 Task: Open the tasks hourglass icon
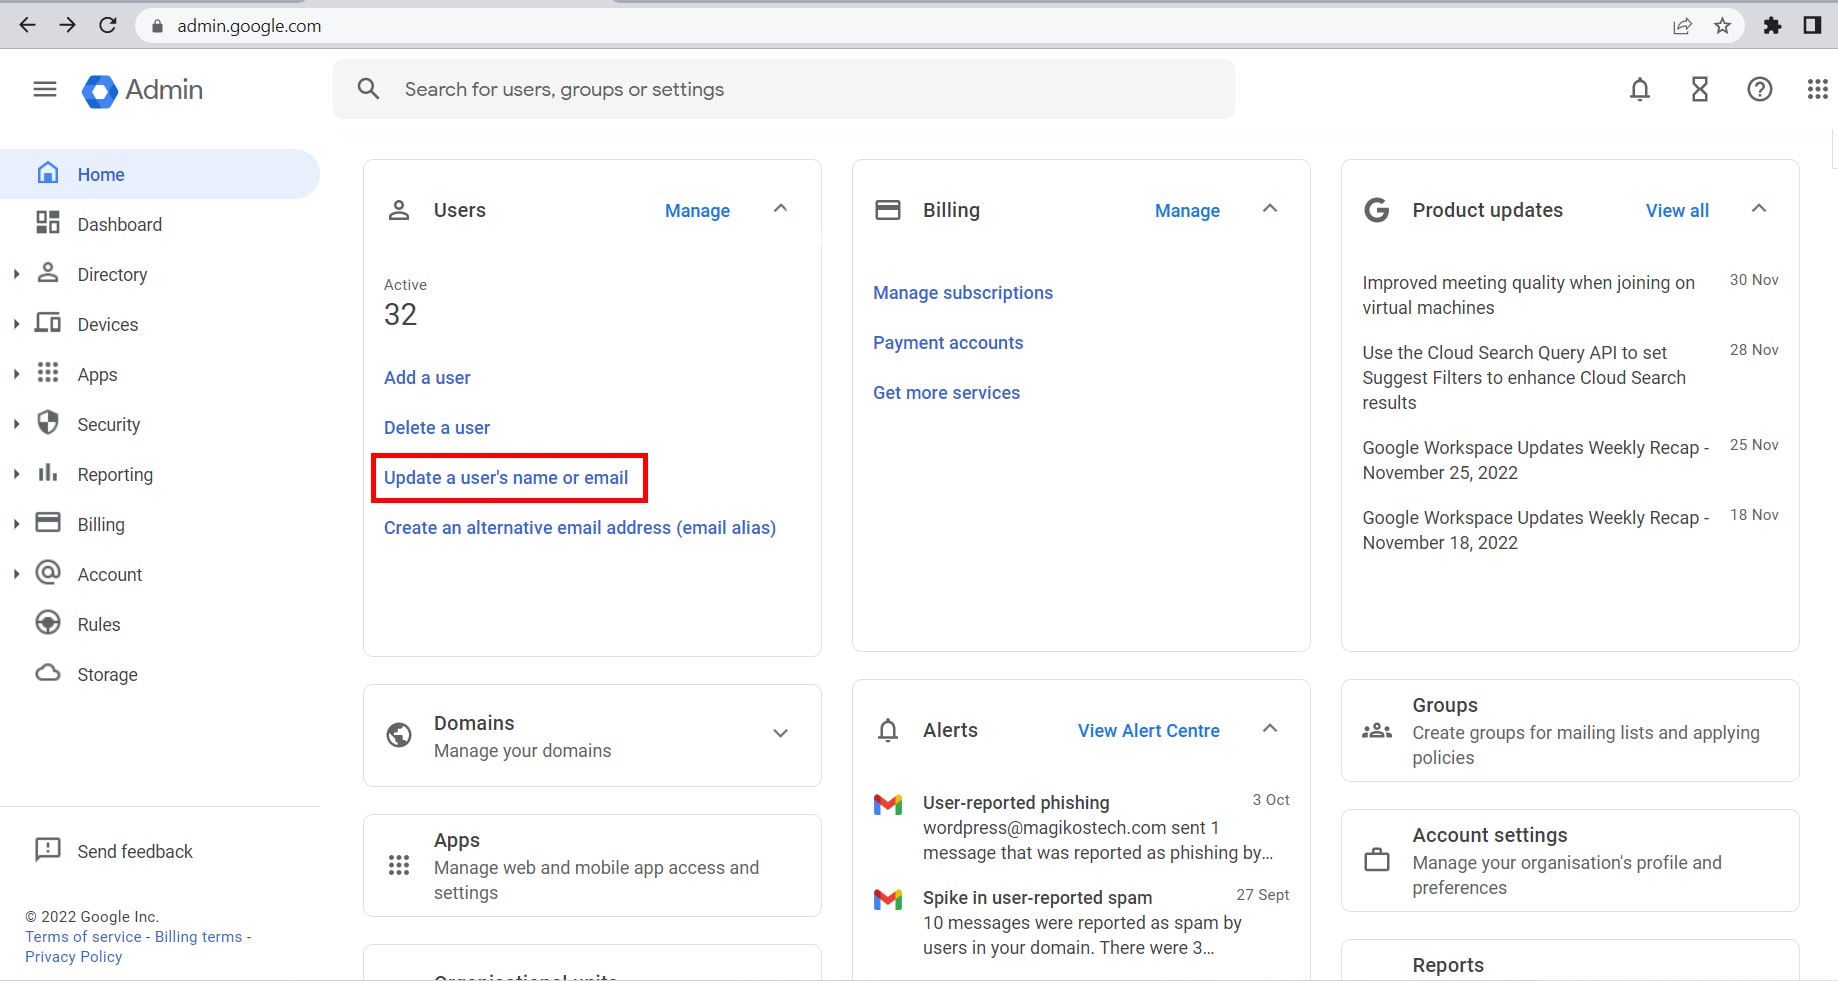1700,90
